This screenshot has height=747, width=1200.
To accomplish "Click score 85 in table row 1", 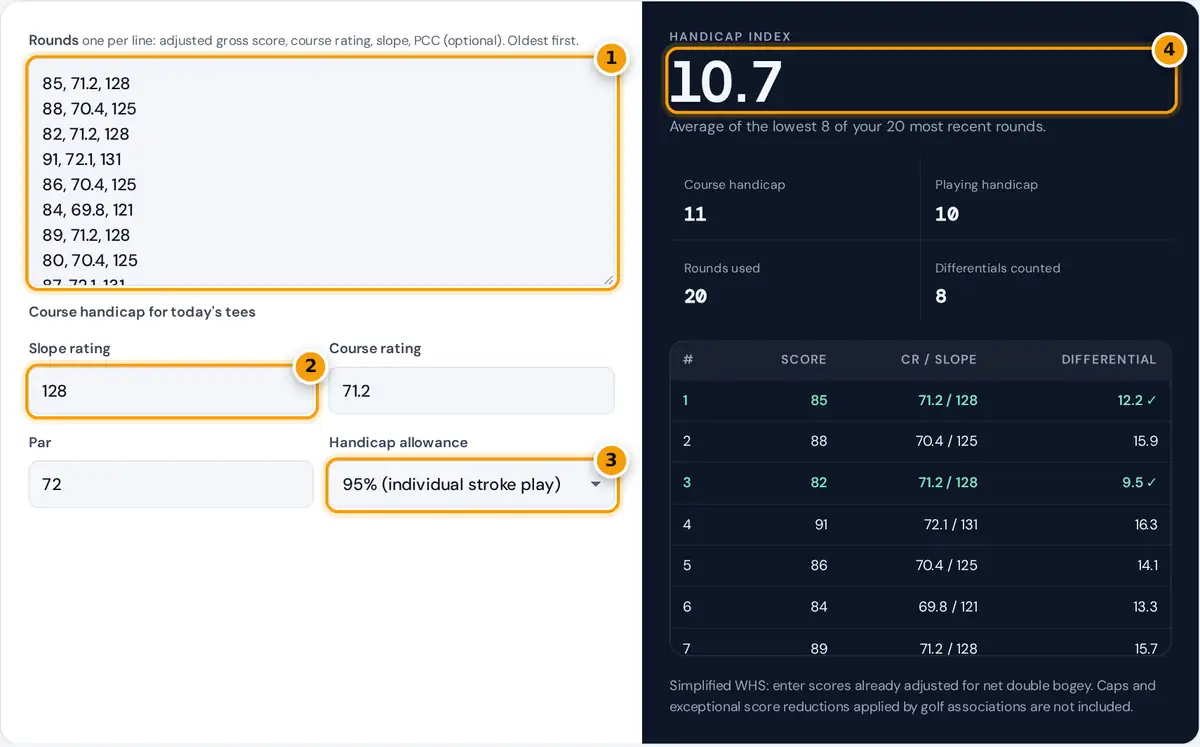I will (818, 400).
